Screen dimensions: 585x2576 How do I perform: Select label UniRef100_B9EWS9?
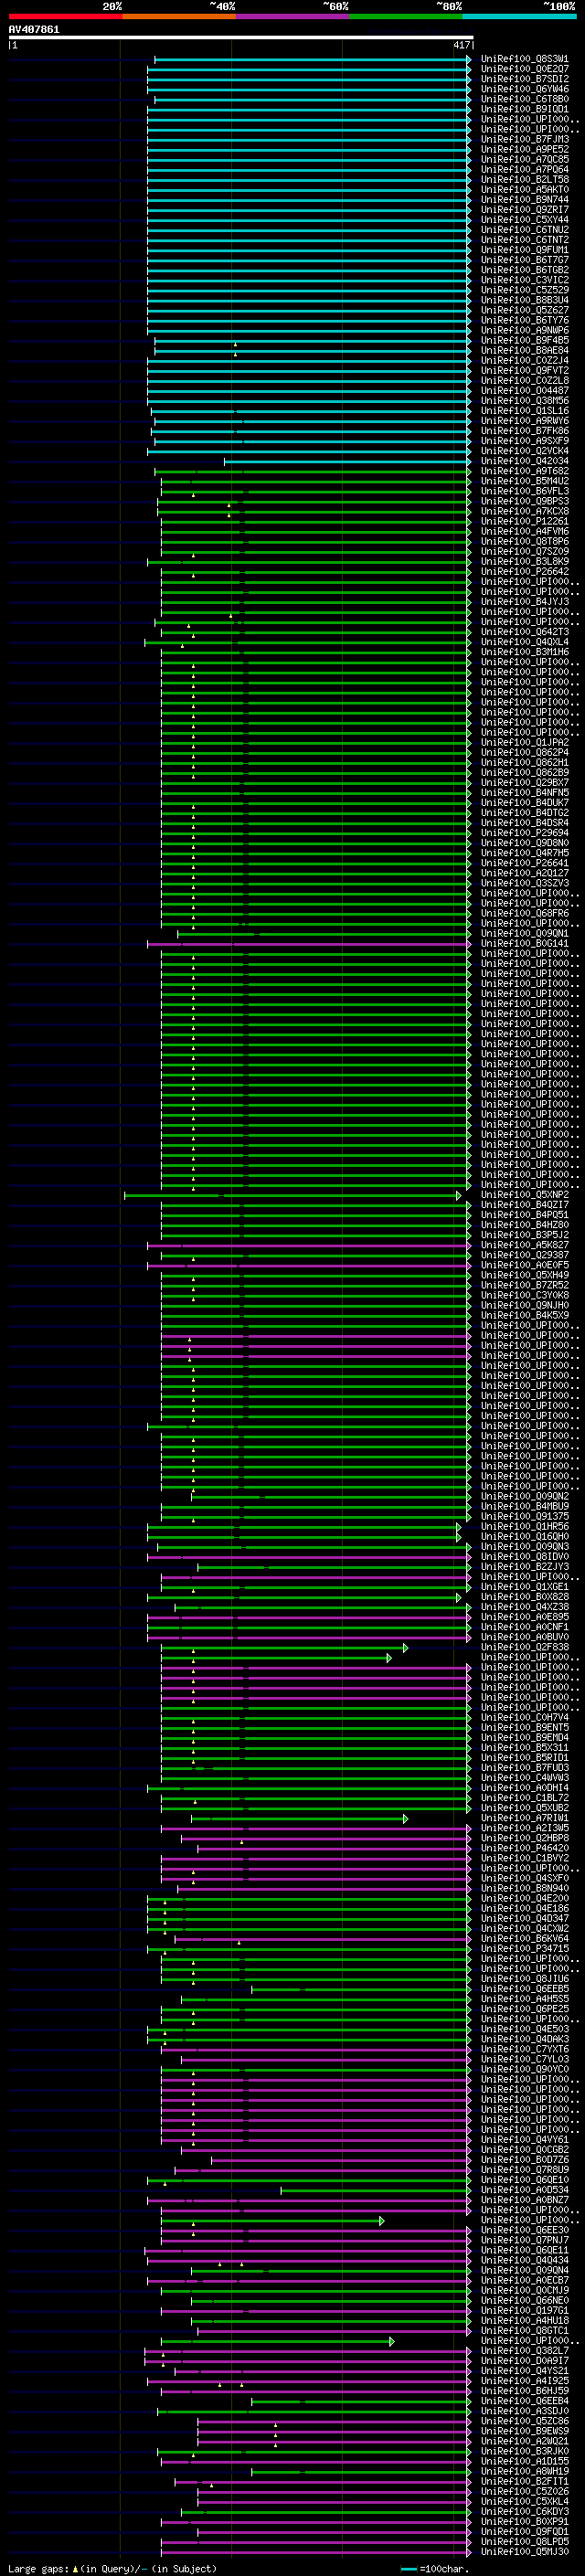pos(525,2431)
